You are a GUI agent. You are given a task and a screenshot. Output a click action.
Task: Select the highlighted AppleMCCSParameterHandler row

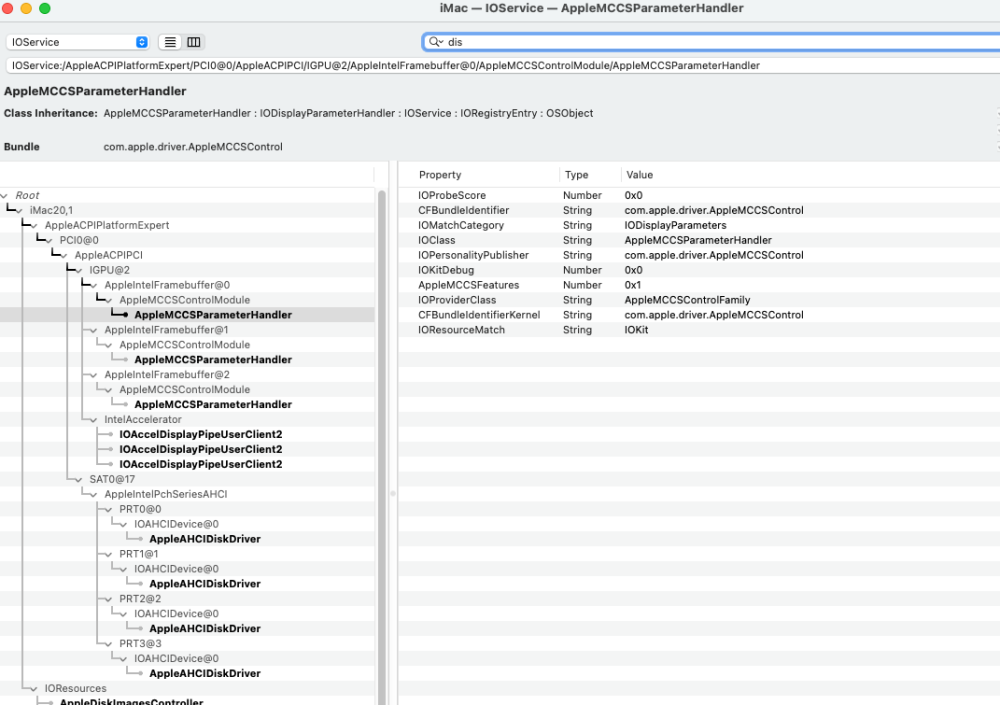click(187, 315)
